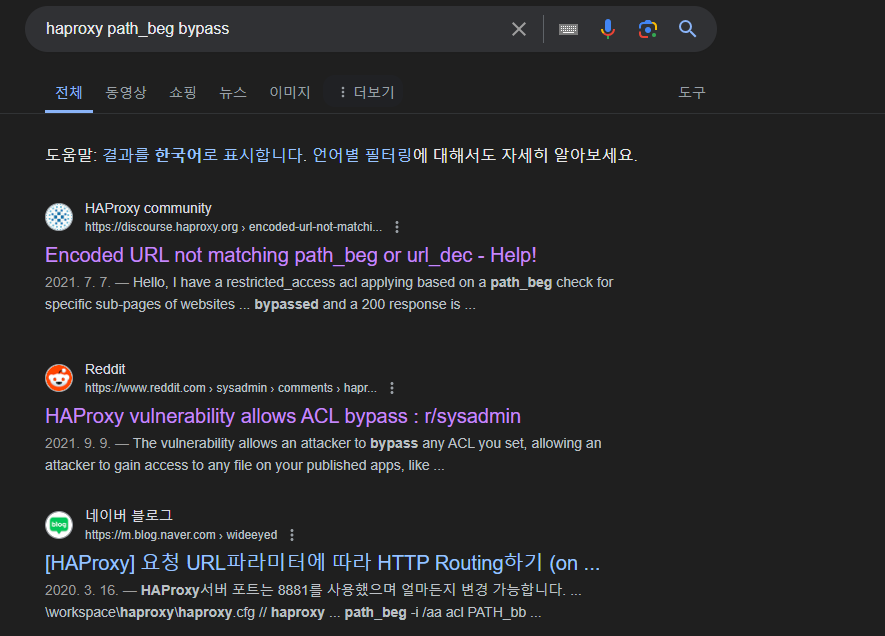This screenshot has height=636, width=885.
Task: Open the 뉴스 results tab
Action: (233, 92)
